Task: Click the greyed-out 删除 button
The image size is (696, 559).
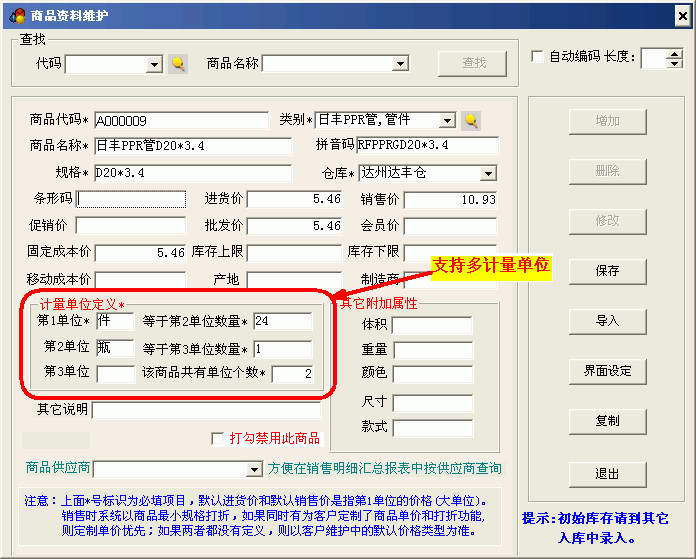Action: coord(607,171)
